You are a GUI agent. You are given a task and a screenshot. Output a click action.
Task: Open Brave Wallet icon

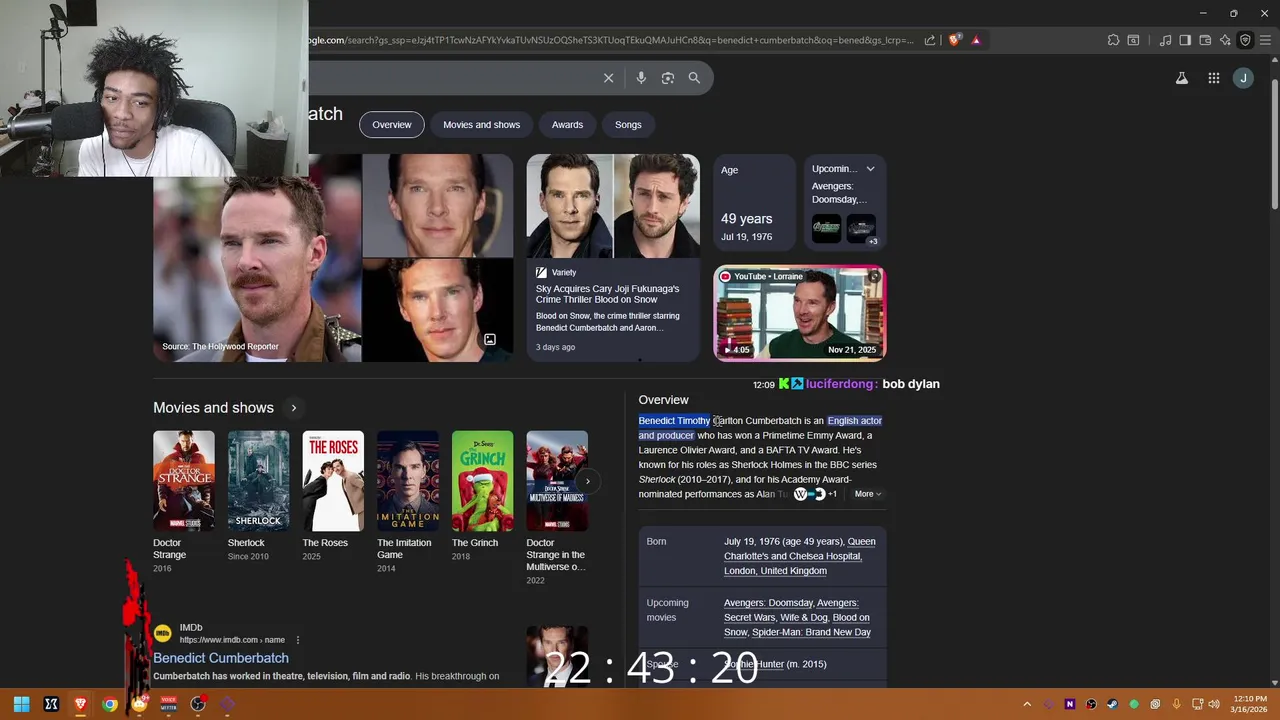point(1205,40)
